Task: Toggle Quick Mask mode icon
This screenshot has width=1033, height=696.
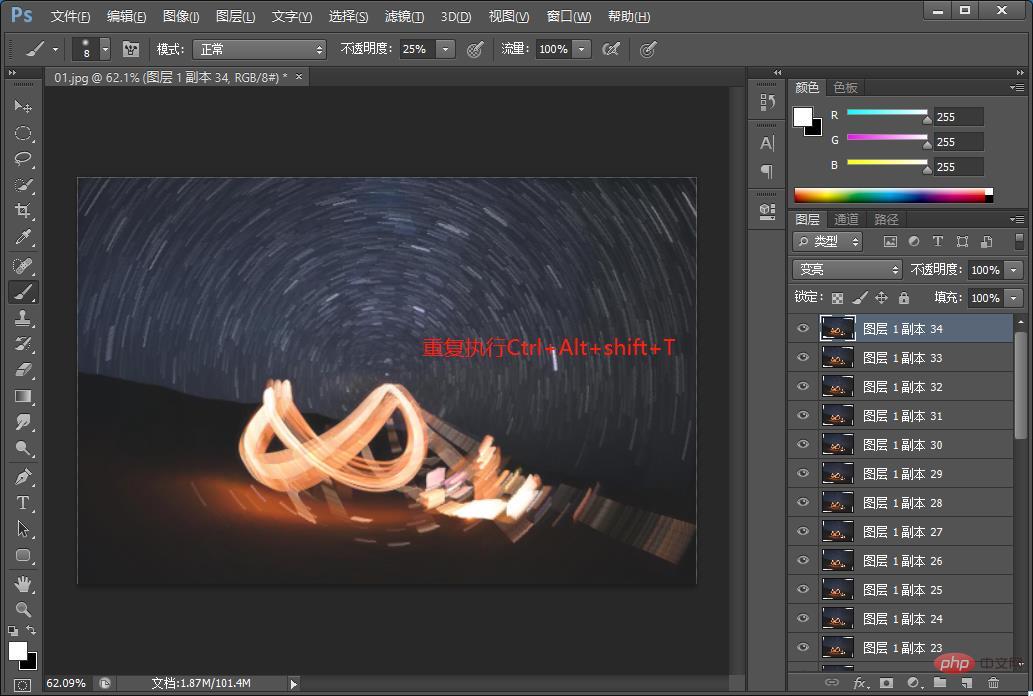Action: click(22, 685)
